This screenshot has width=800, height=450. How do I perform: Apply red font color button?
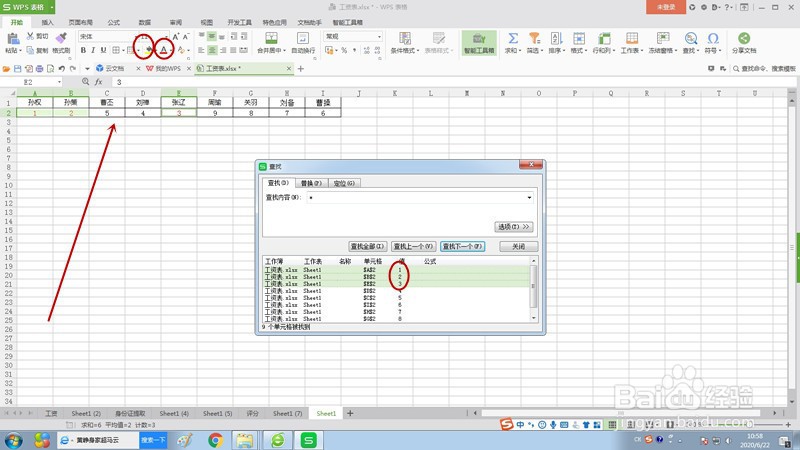point(163,50)
